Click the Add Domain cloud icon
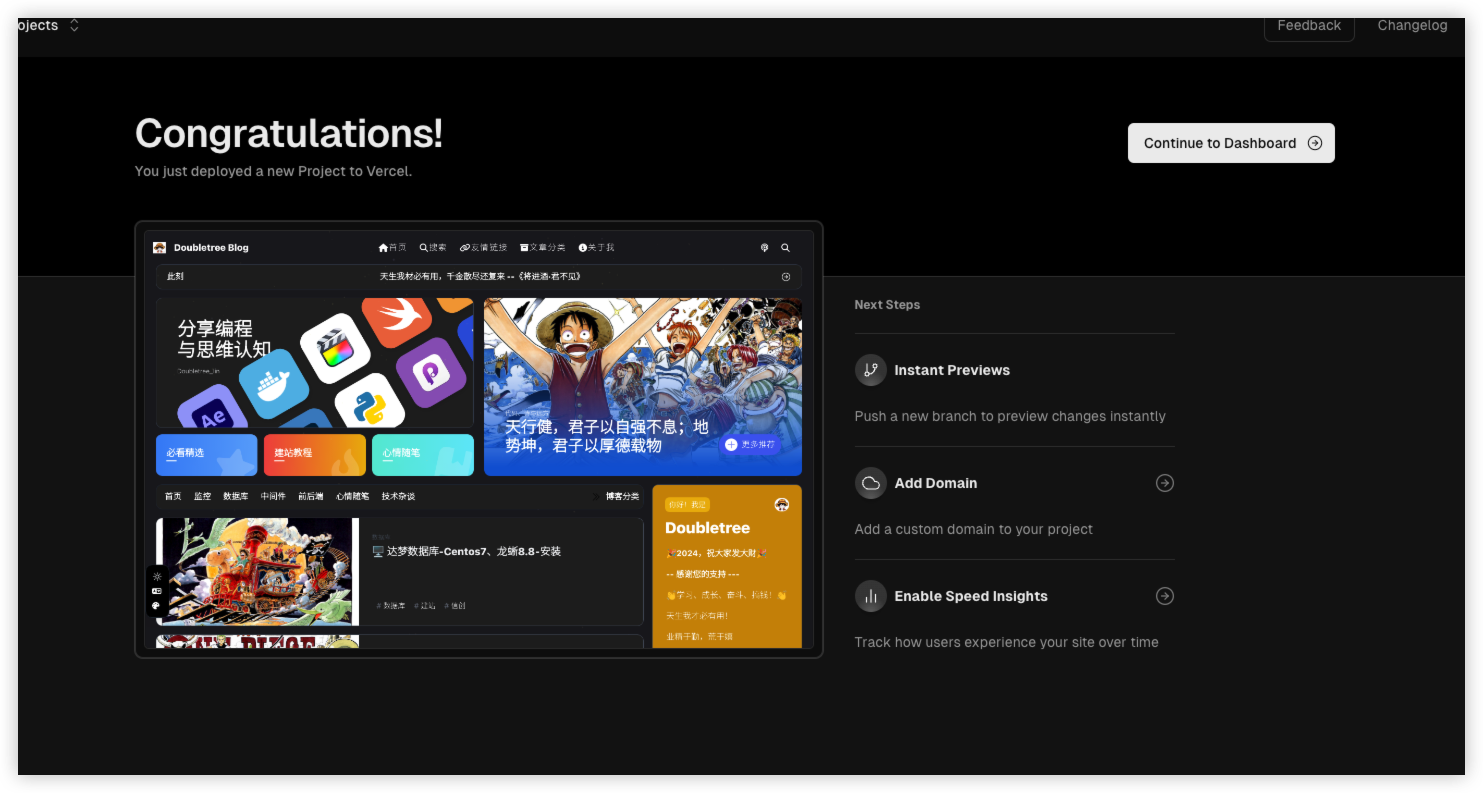 click(871, 483)
